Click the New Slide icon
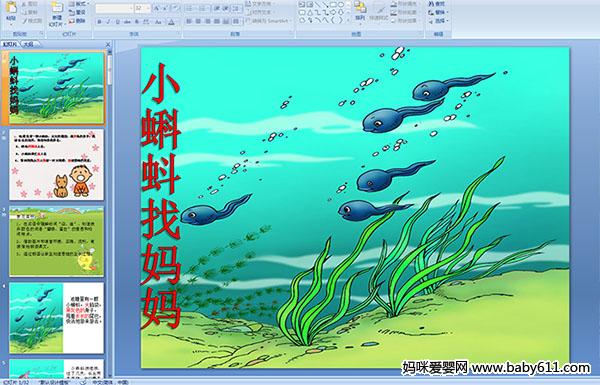The width and height of the screenshot is (600, 385). [57, 13]
